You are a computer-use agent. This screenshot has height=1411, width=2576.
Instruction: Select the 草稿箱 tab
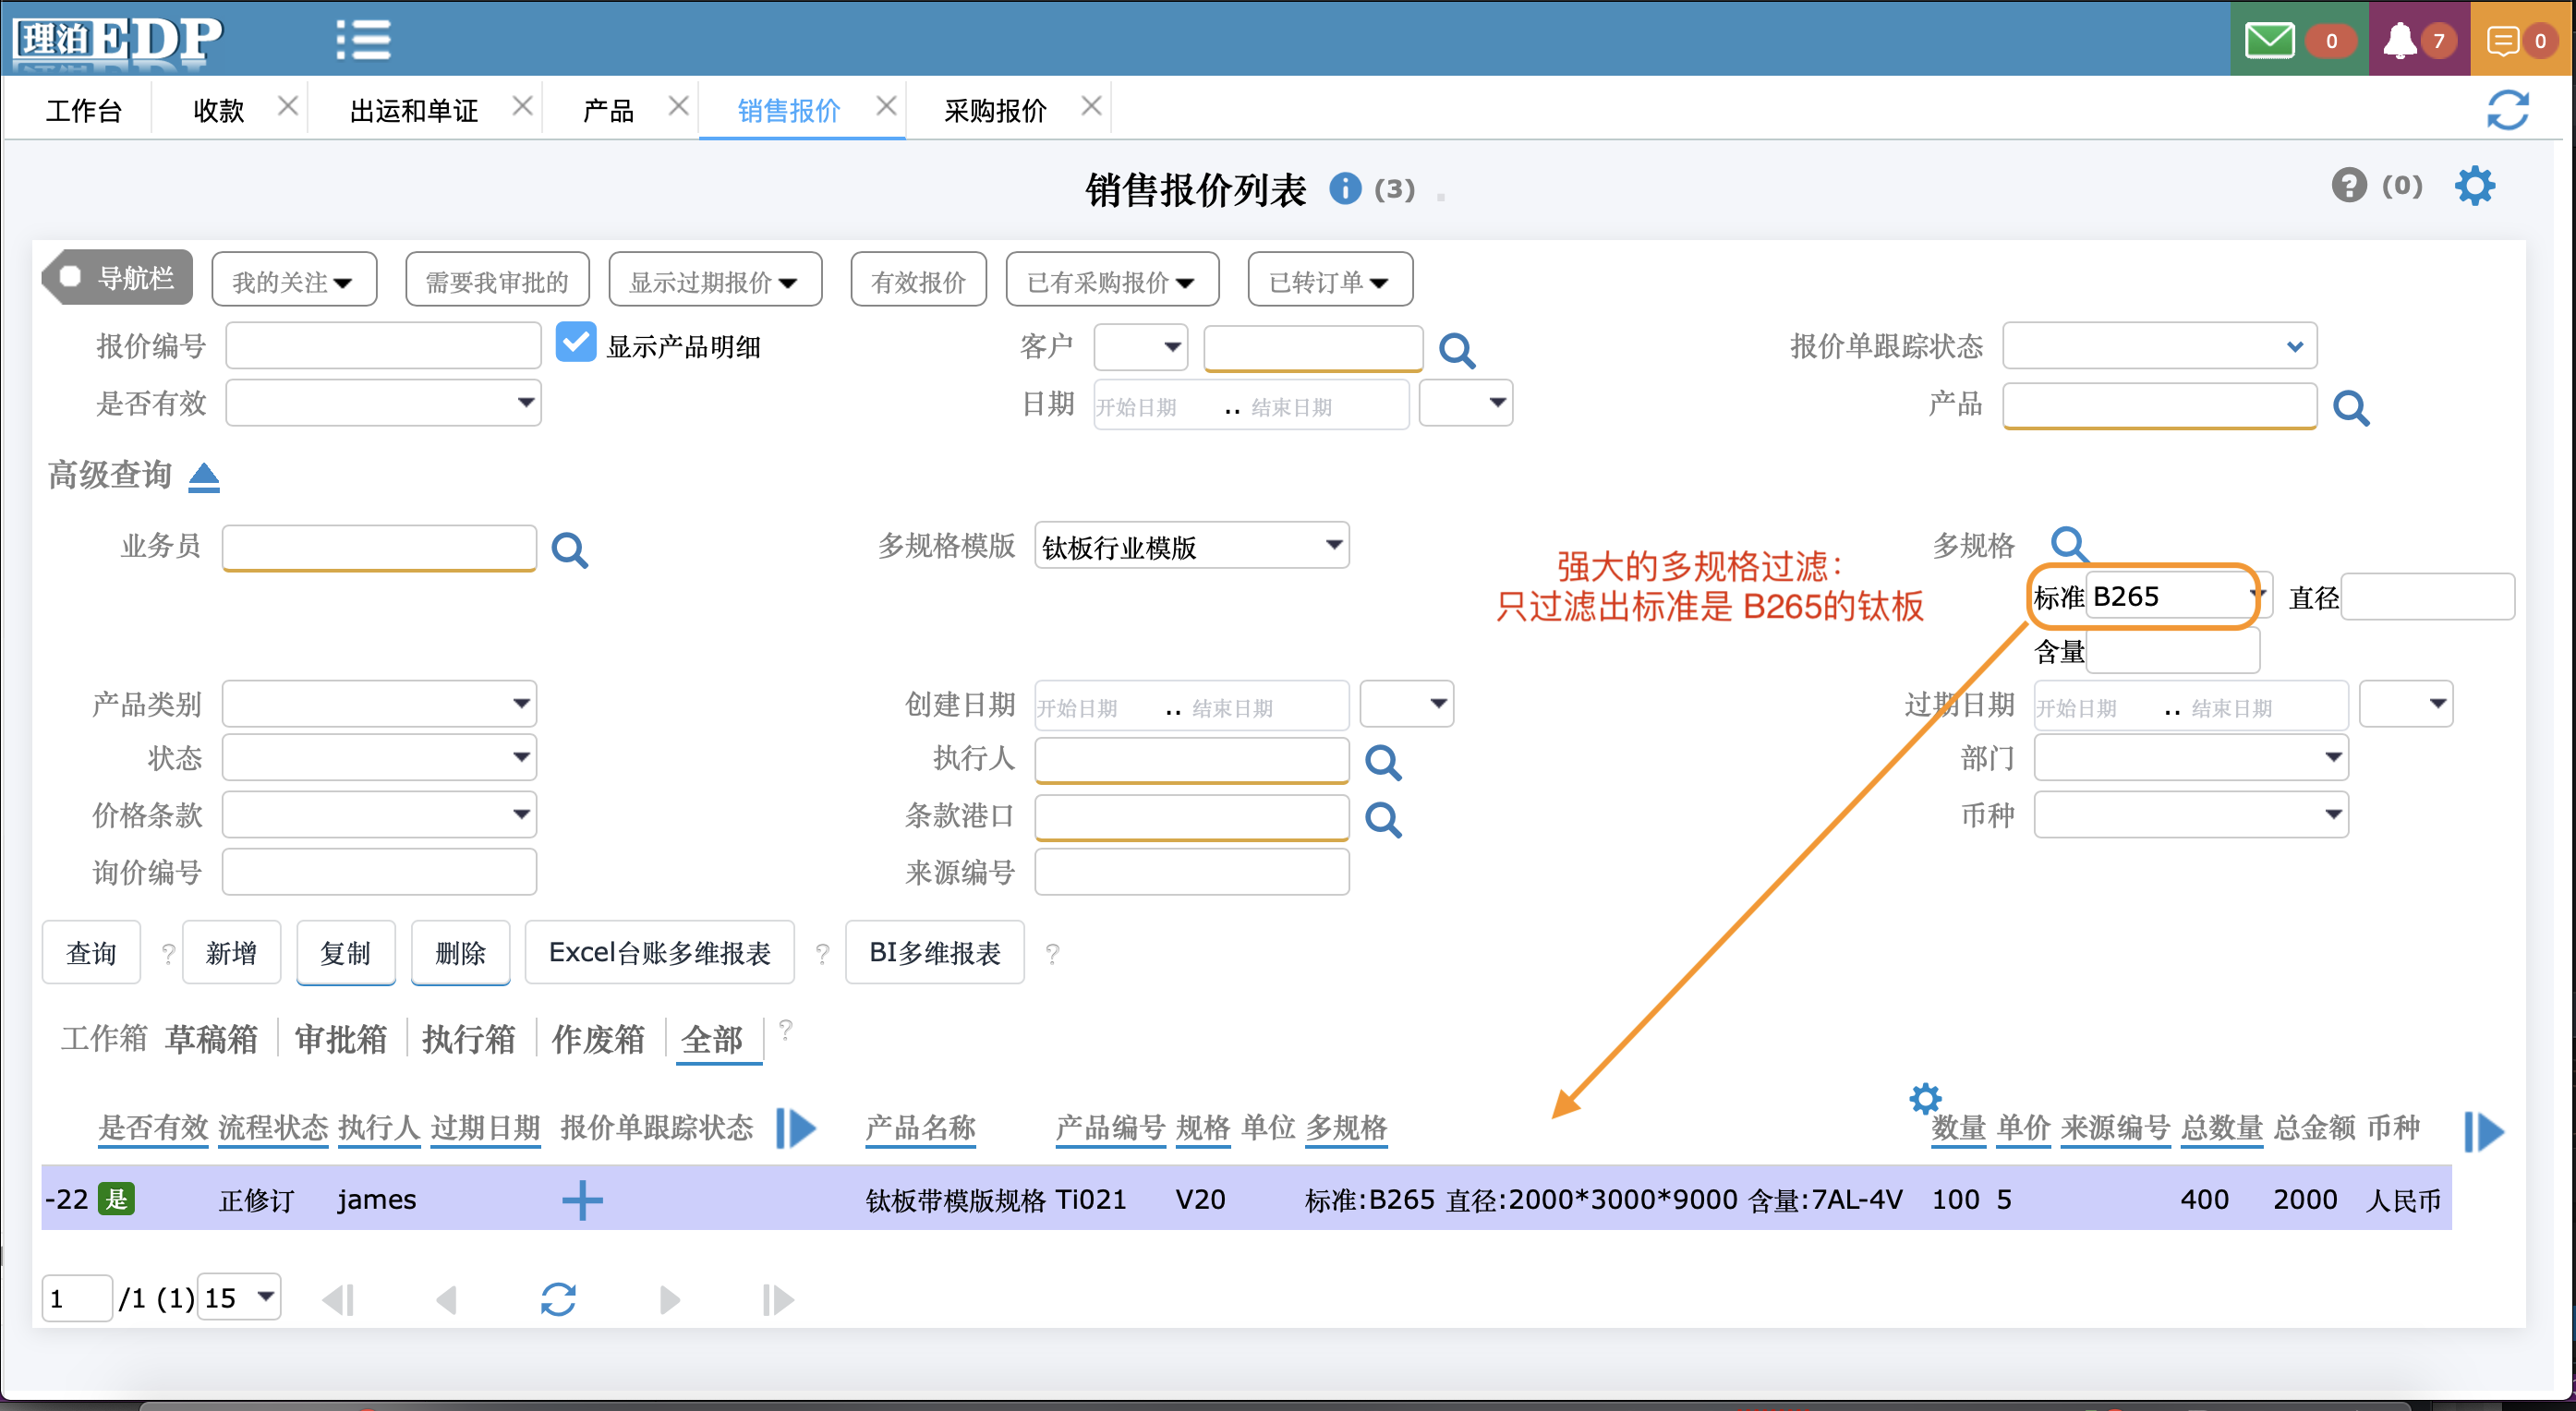[x=211, y=1039]
